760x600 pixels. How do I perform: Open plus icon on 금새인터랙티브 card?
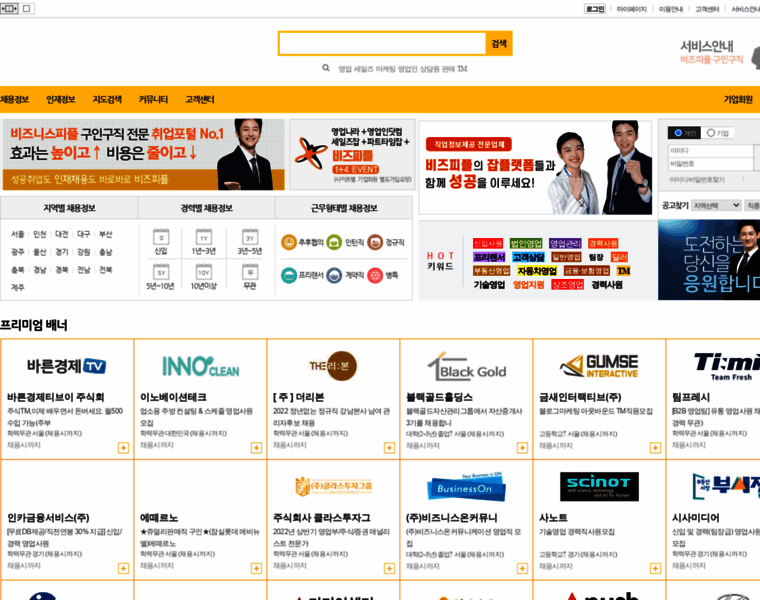click(655, 448)
